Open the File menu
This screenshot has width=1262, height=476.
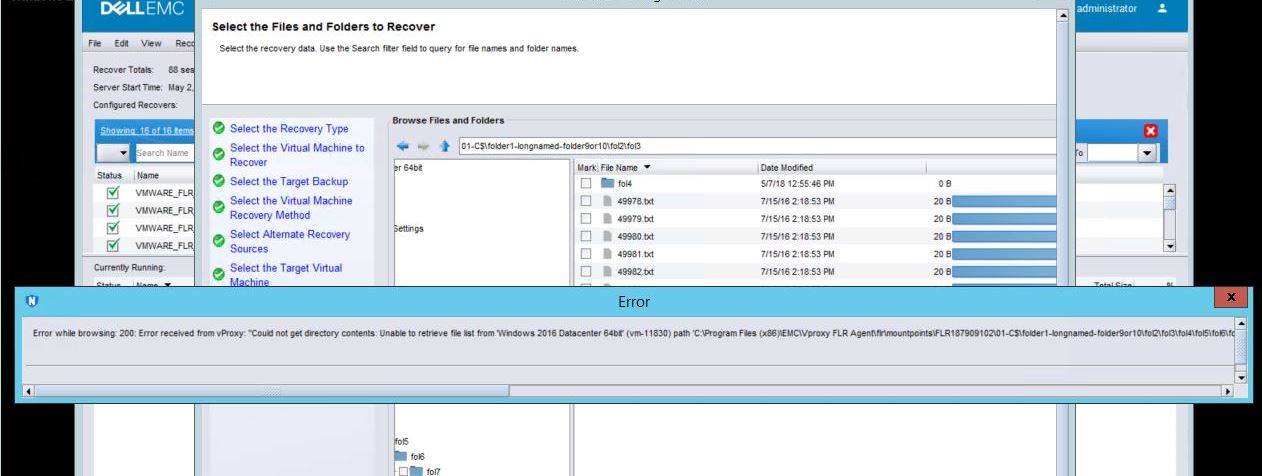coord(95,44)
